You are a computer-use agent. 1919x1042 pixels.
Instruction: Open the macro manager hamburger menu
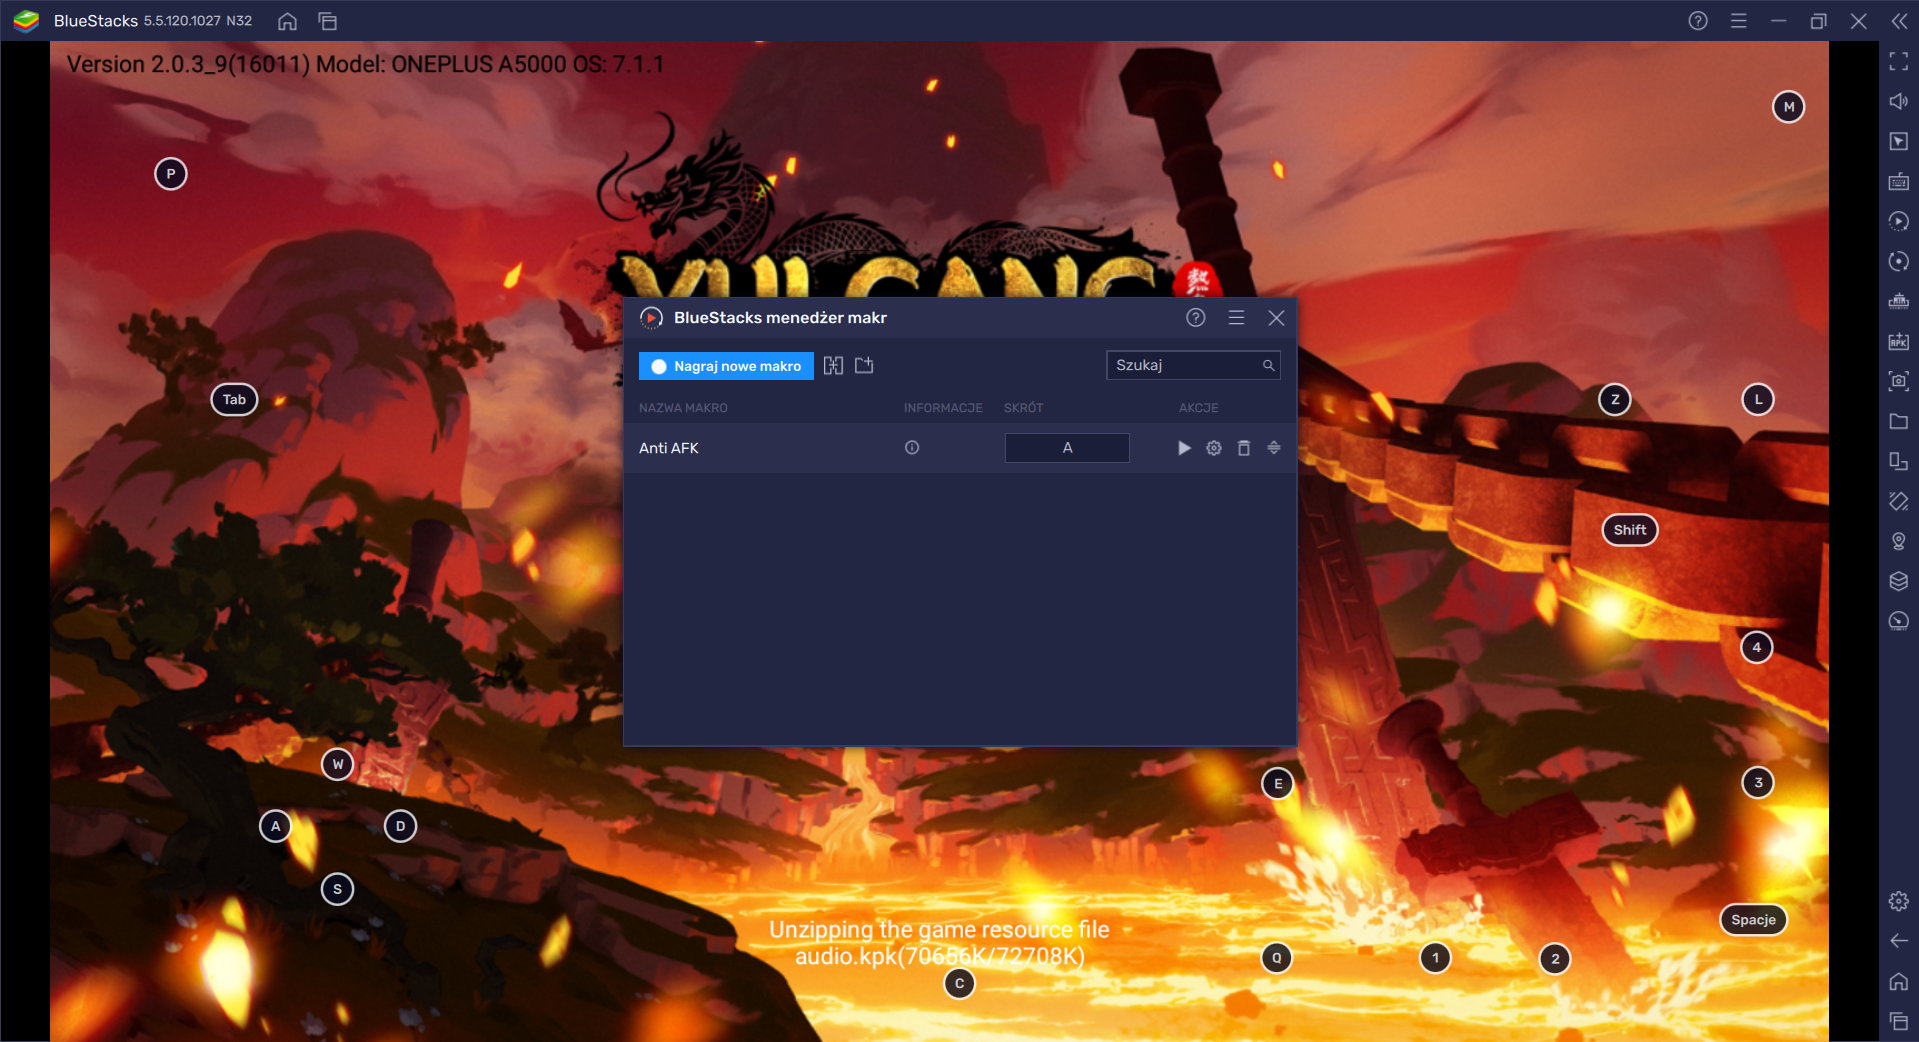click(x=1236, y=318)
